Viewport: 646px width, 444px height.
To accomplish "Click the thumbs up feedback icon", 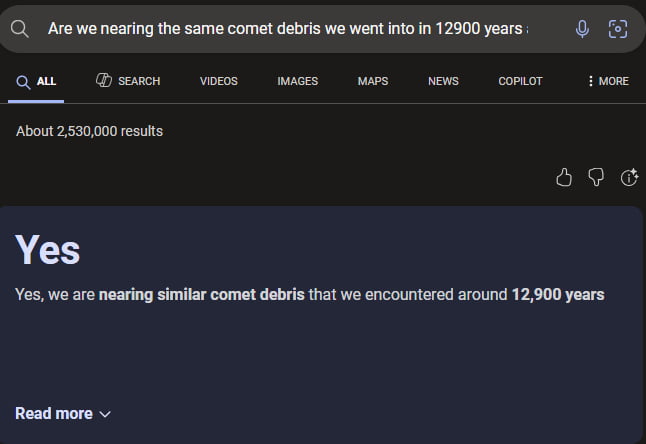I will [564, 177].
